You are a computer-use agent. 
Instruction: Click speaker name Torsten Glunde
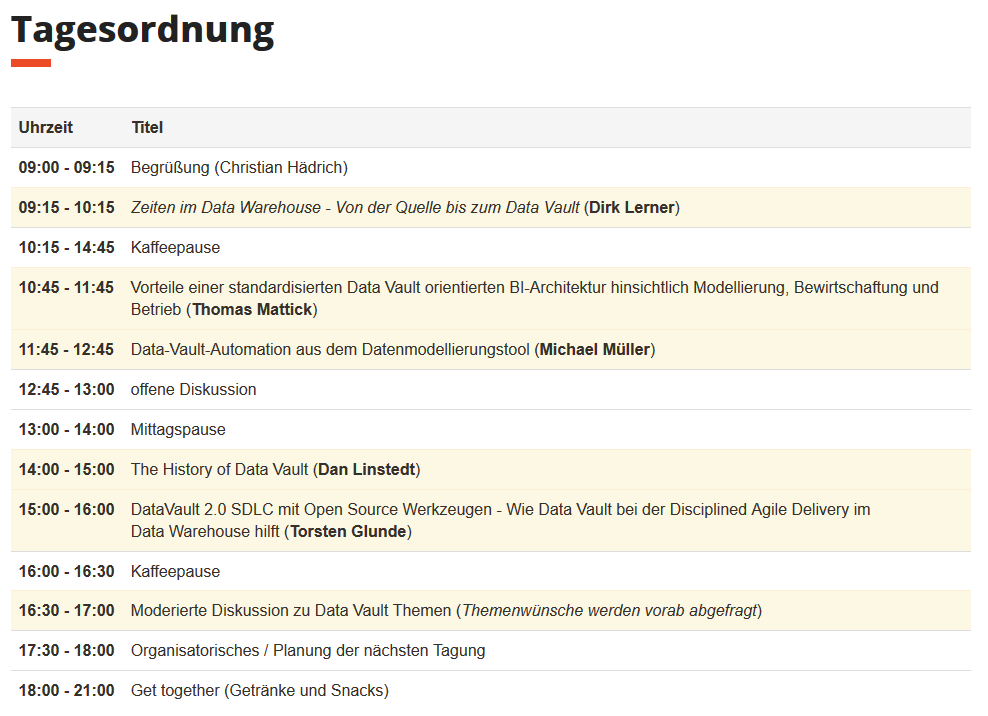point(348,531)
